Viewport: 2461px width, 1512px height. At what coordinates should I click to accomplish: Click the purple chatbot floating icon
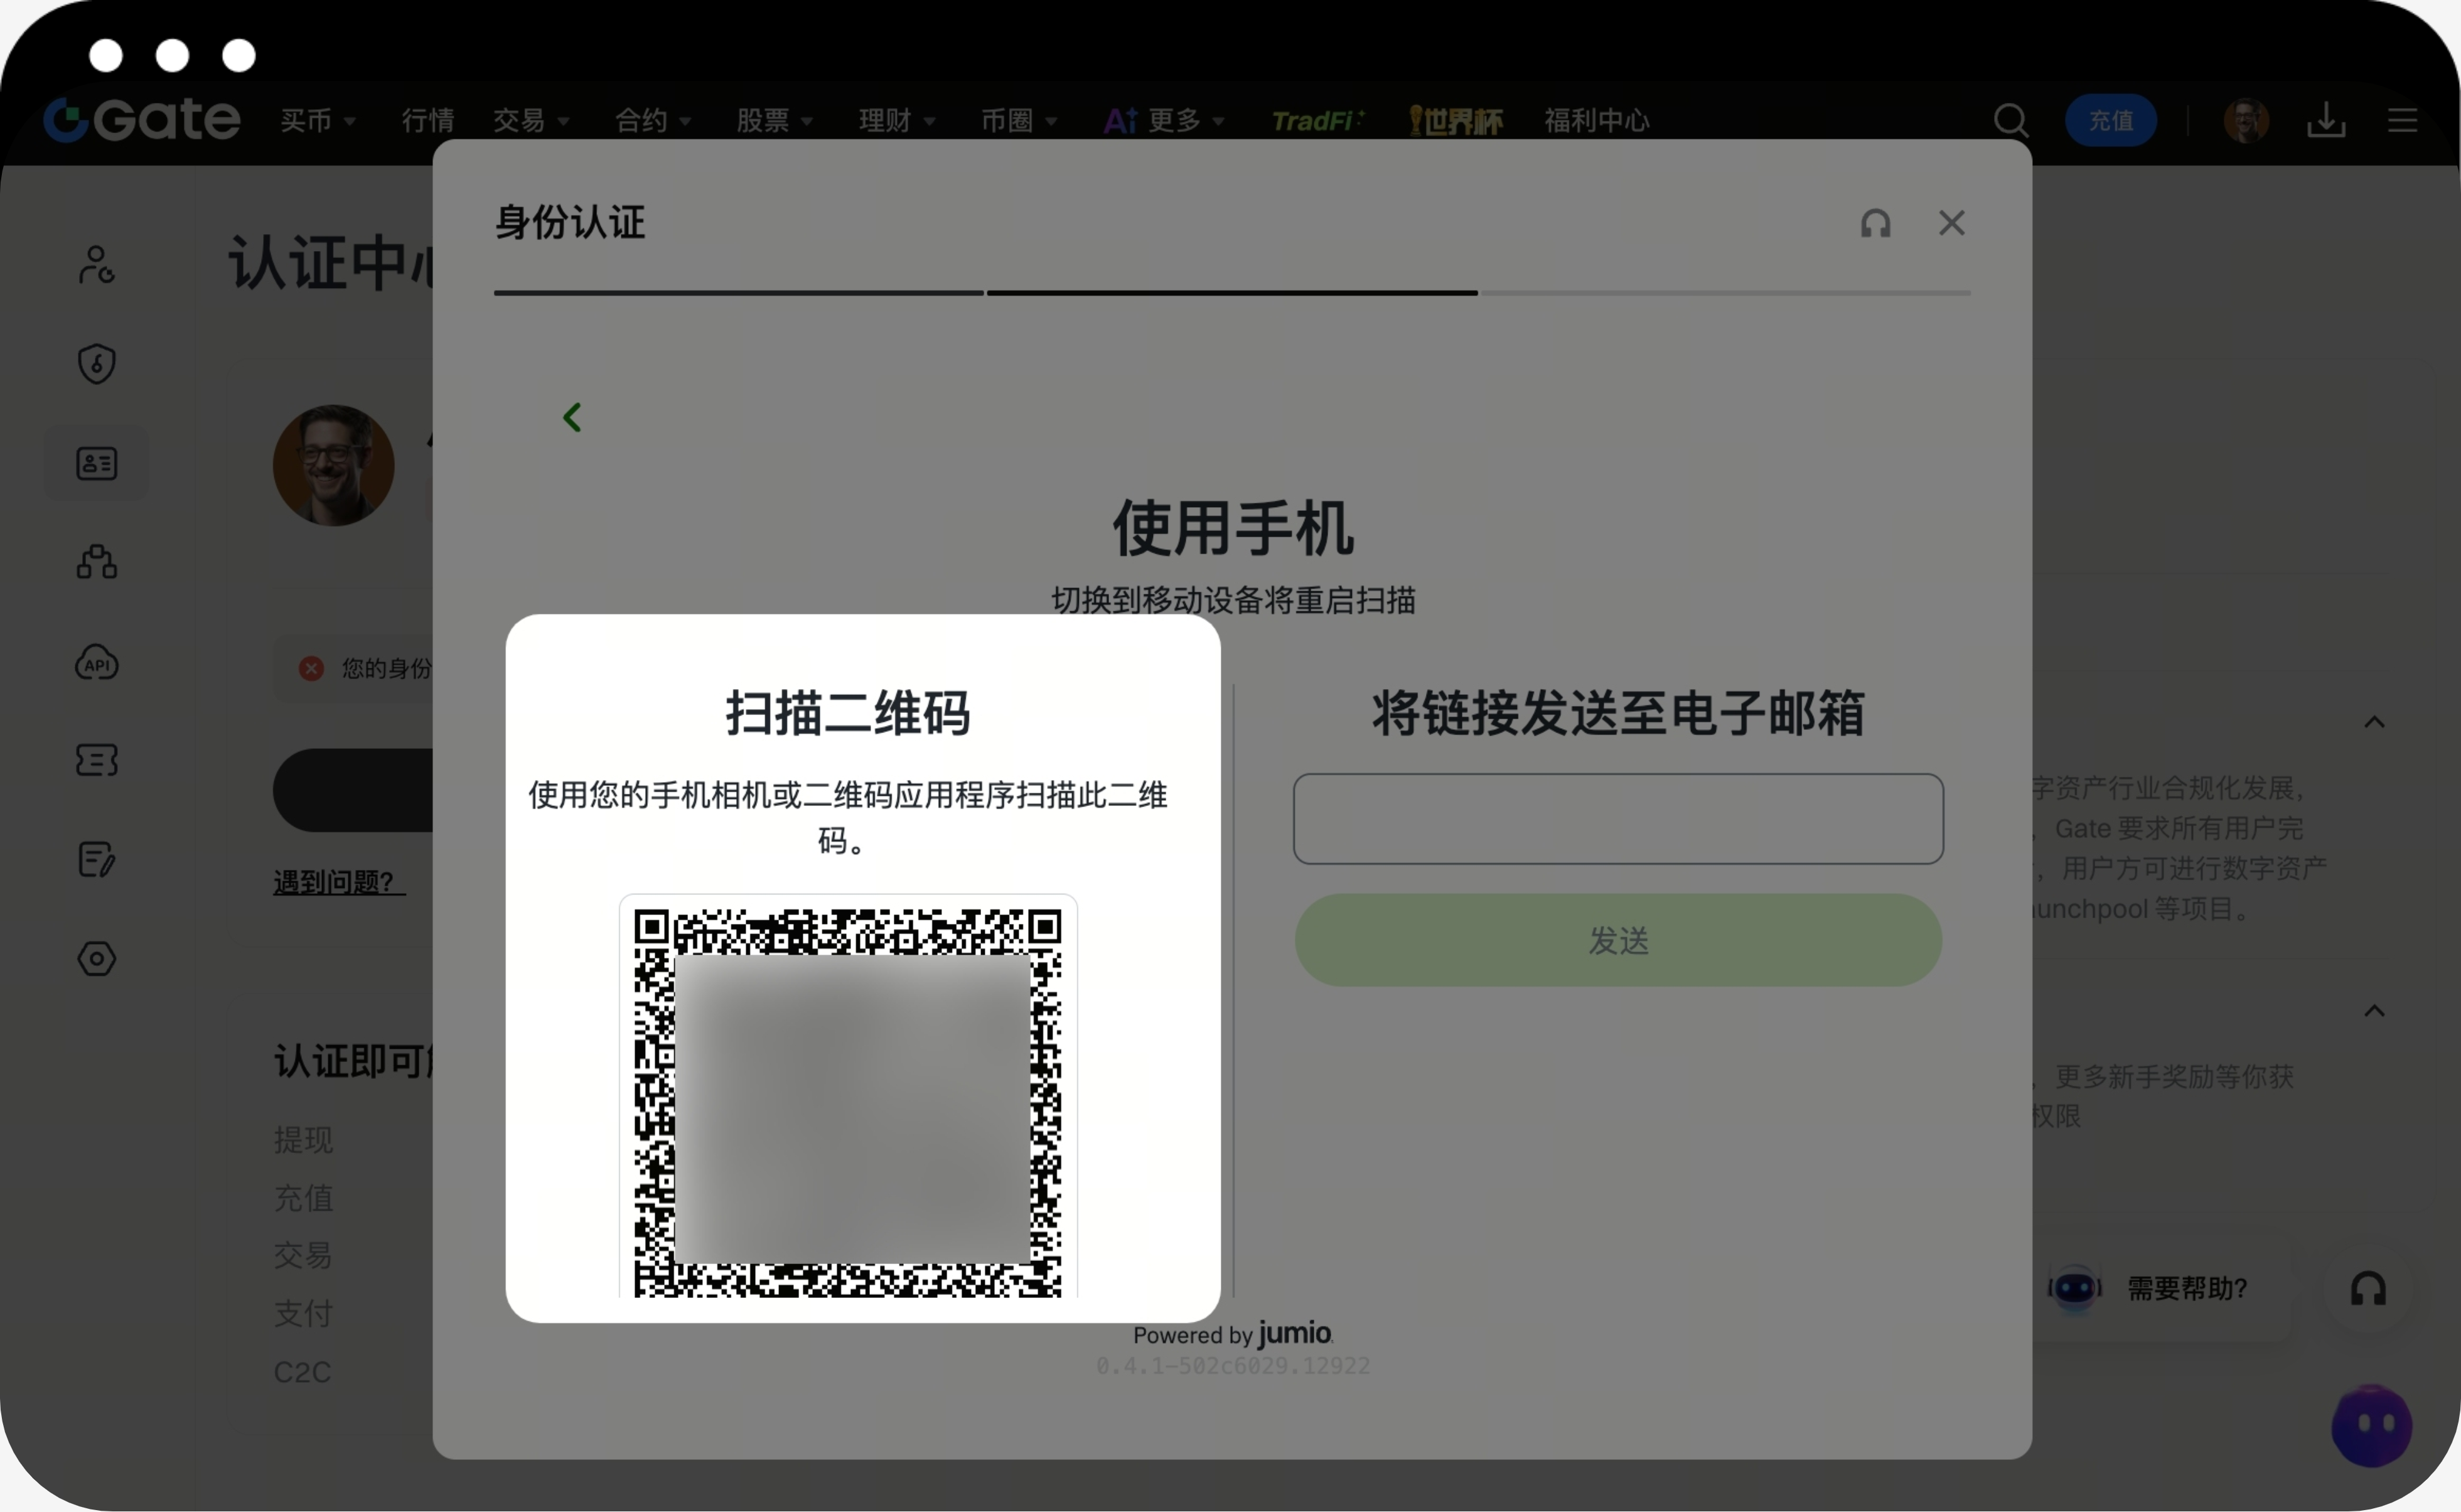coord(2370,1425)
